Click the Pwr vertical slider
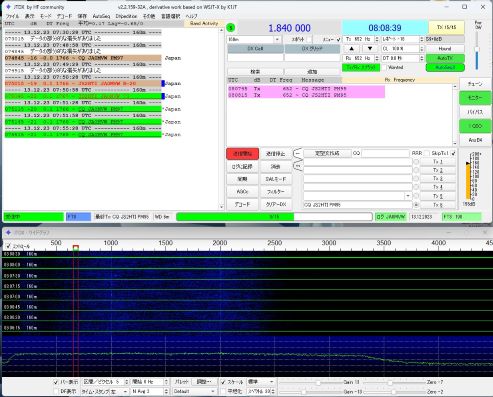Viewport: 493px width, 397px height. point(477,50)
